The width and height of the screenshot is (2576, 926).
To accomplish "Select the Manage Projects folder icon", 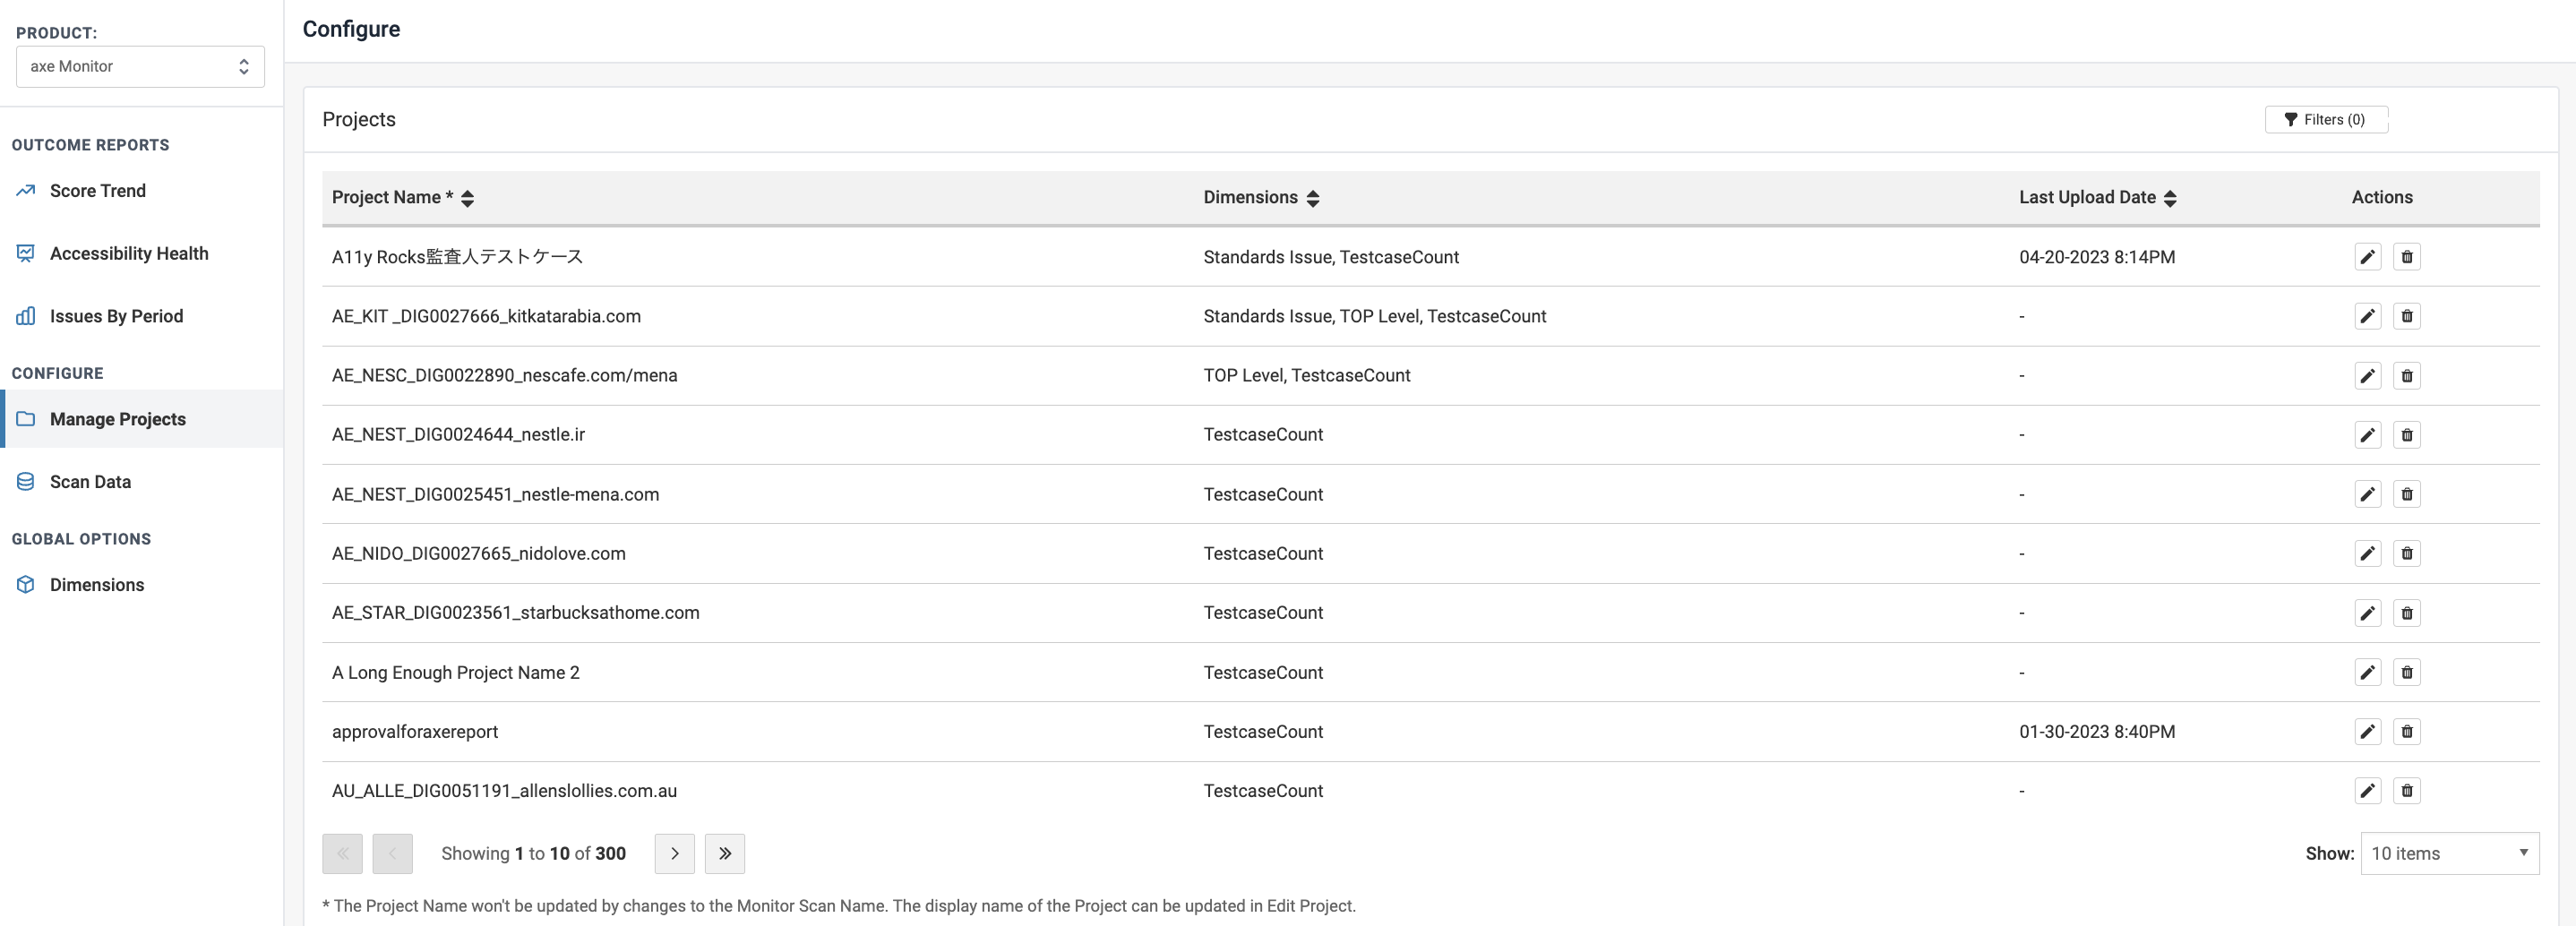I will tap(25, 419).
